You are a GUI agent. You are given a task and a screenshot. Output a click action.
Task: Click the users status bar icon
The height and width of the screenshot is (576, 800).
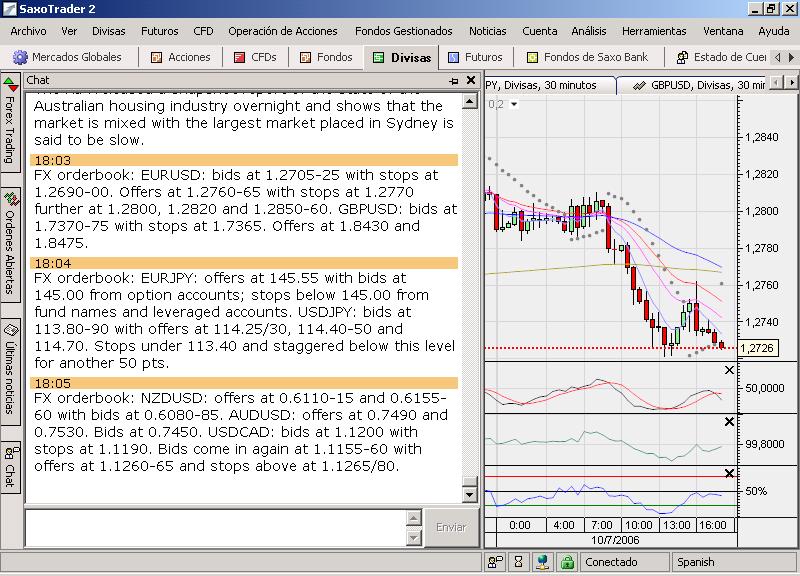click(495, 562)
